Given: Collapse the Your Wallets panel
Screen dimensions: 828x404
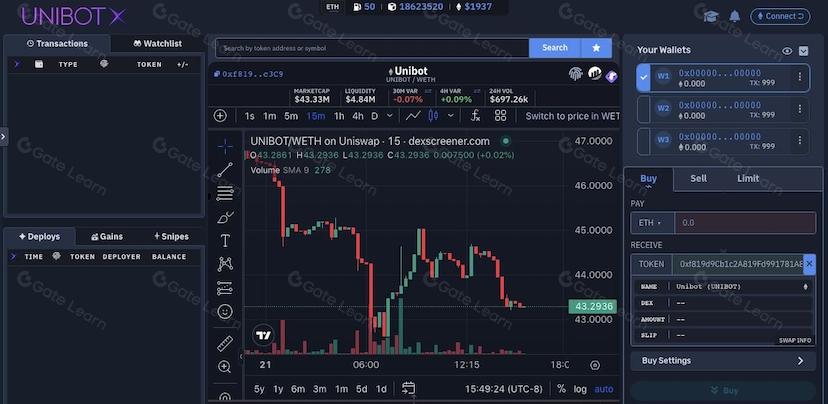Looking at the screenshot, I should 803,51.
